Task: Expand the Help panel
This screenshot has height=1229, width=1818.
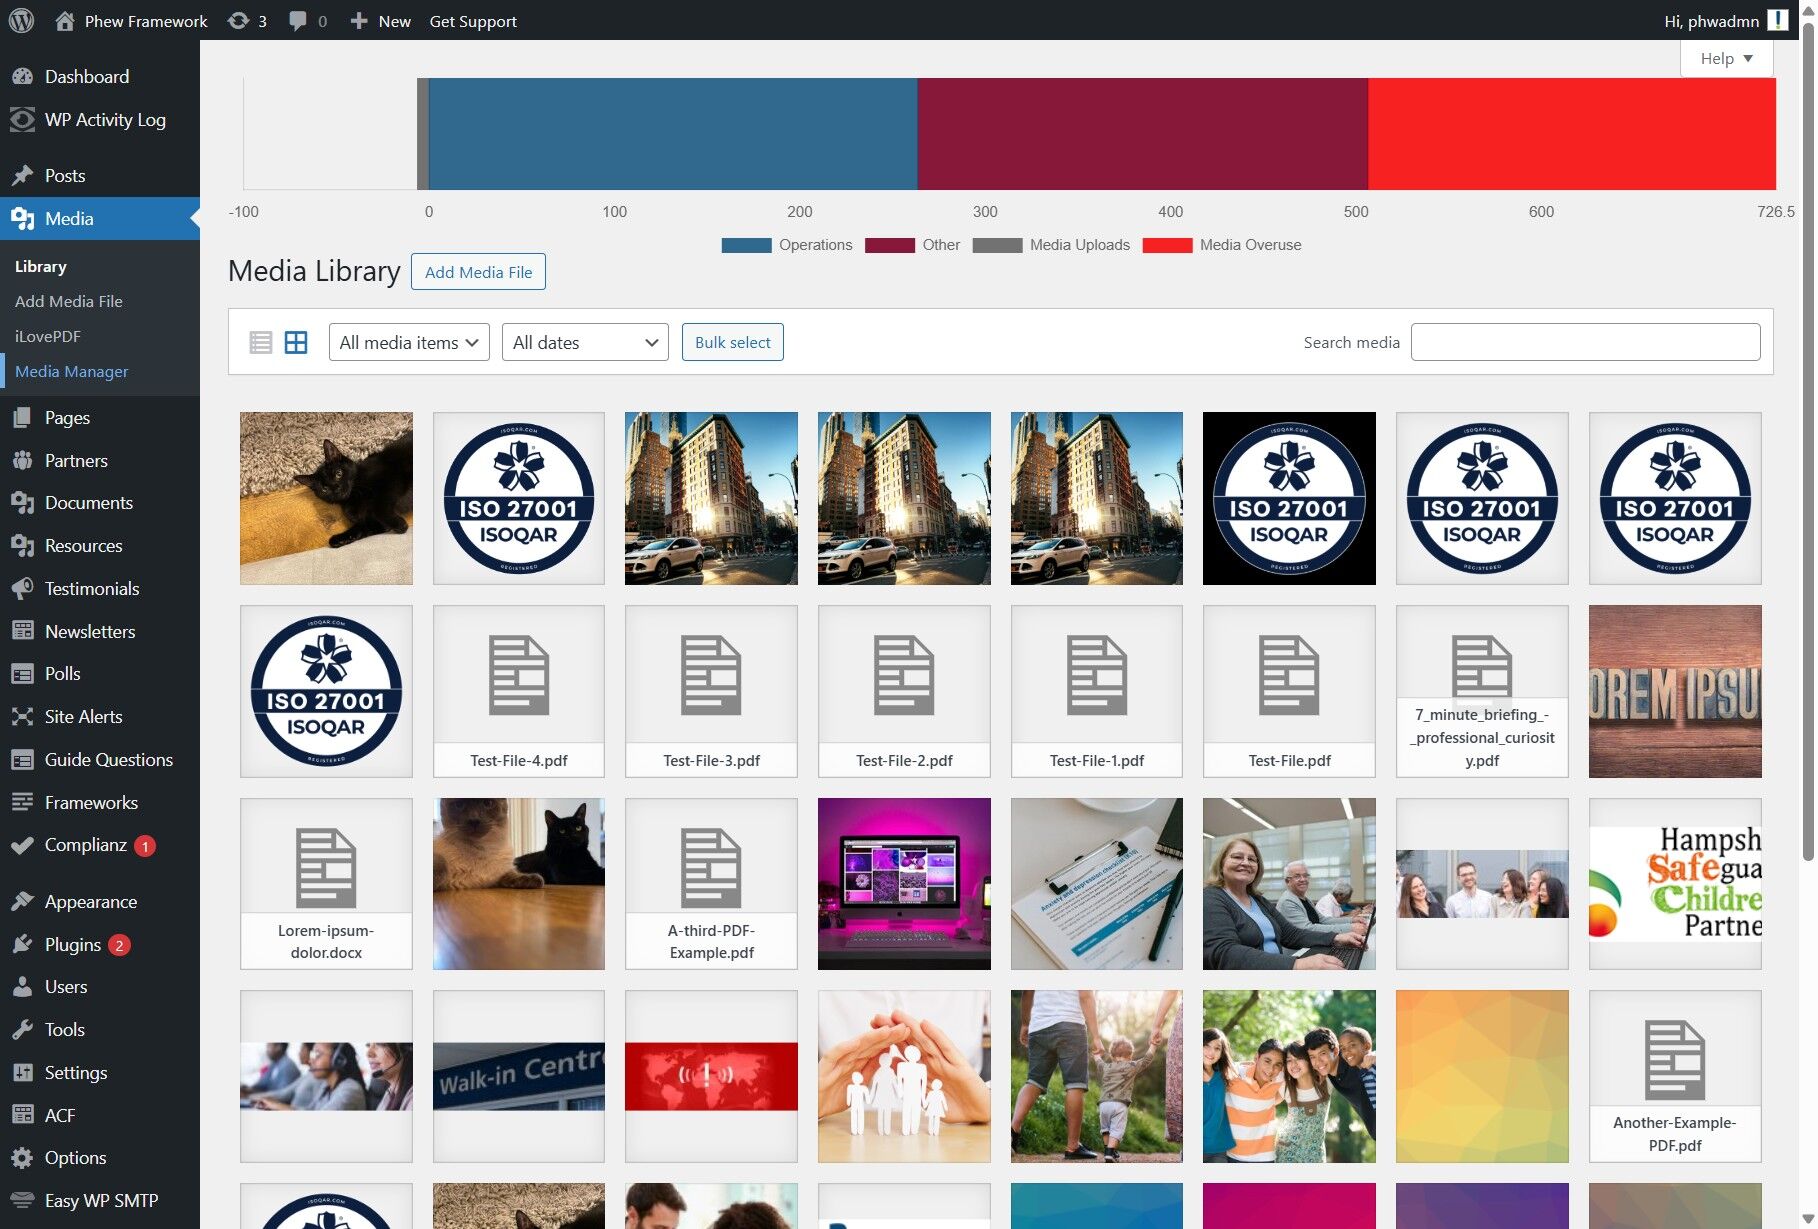Action: coord(1727,59)
